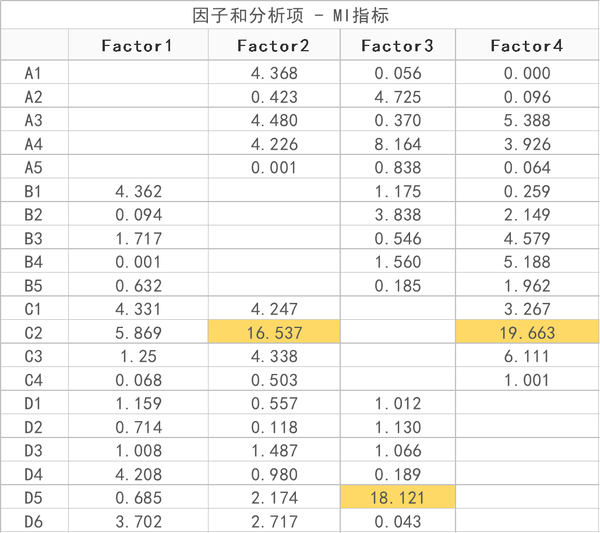Select the cell with value 3.702

point(138,521)
